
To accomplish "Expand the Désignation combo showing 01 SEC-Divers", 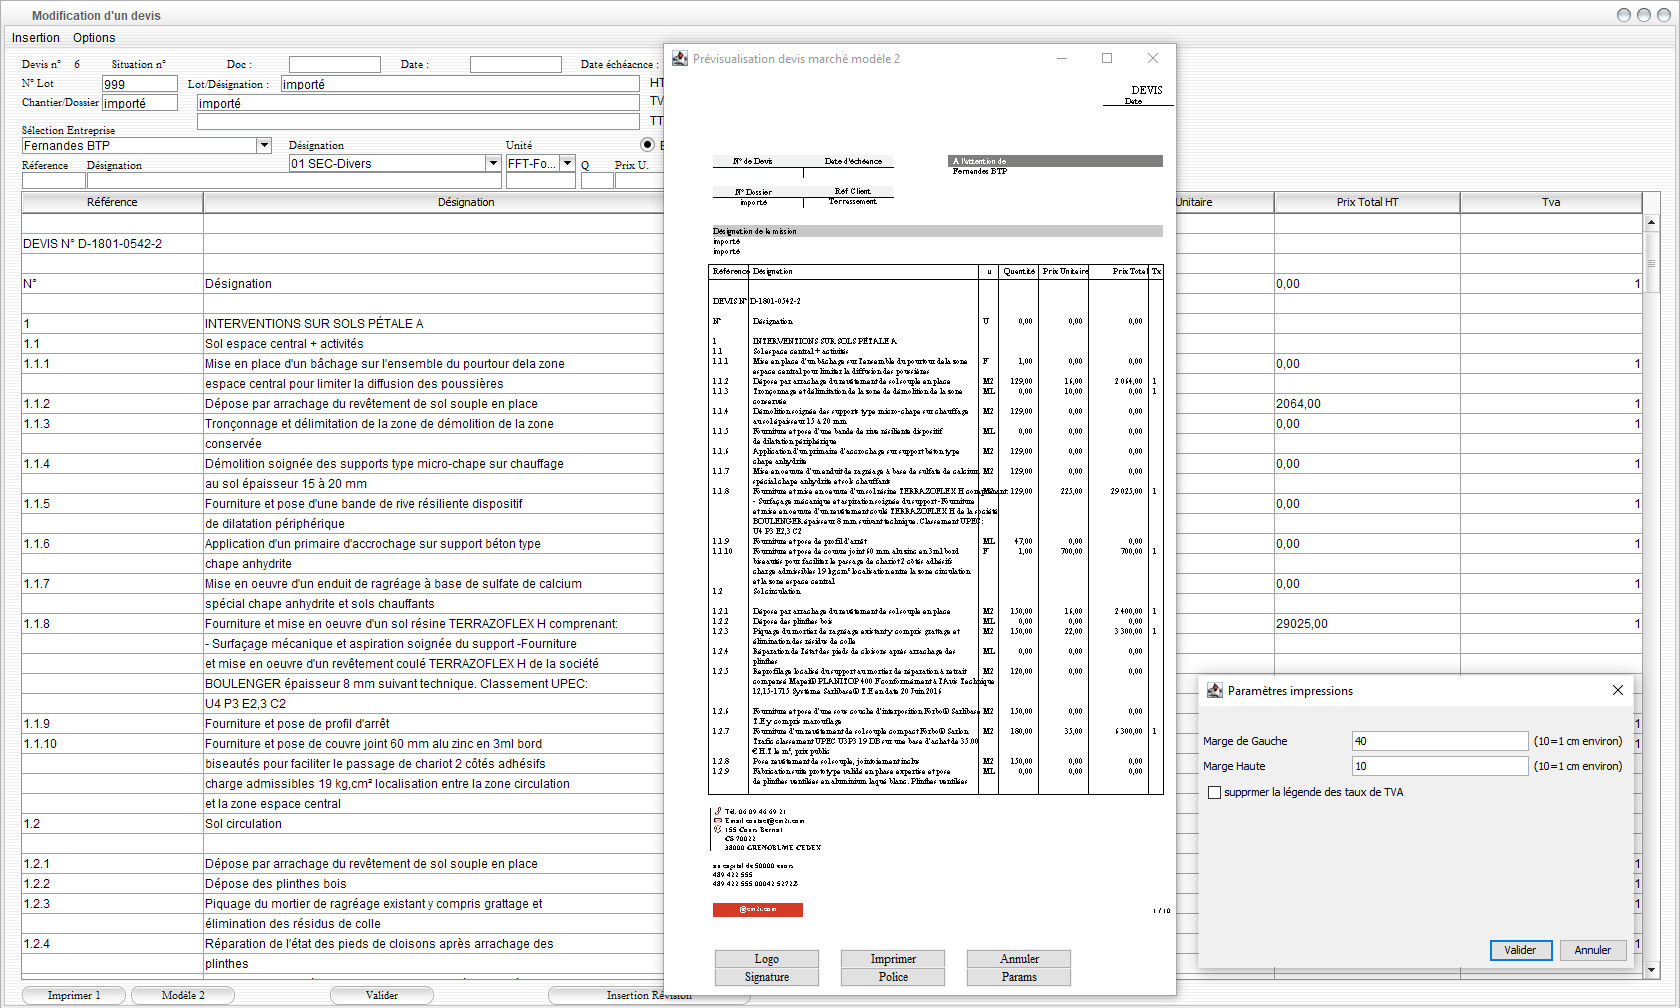I will [492, 163].
